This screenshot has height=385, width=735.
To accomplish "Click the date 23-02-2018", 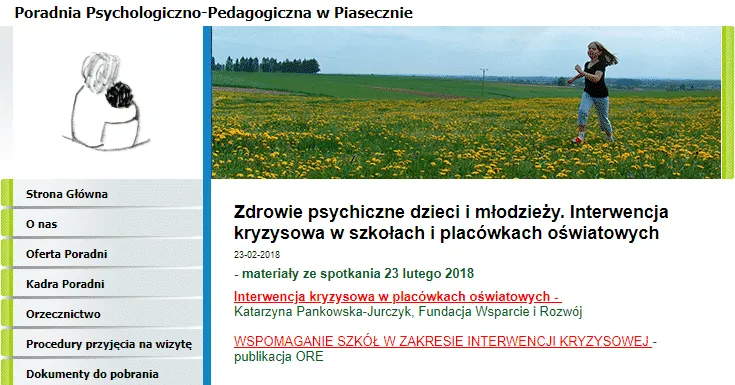I will coord(257,255).
